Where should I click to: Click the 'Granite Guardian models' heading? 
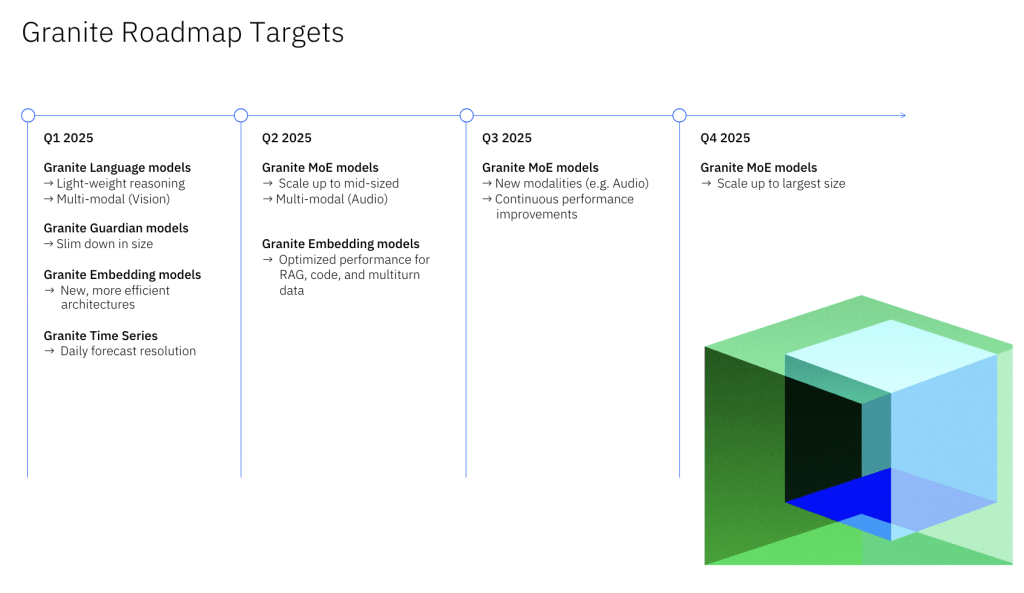coord(116,228)
